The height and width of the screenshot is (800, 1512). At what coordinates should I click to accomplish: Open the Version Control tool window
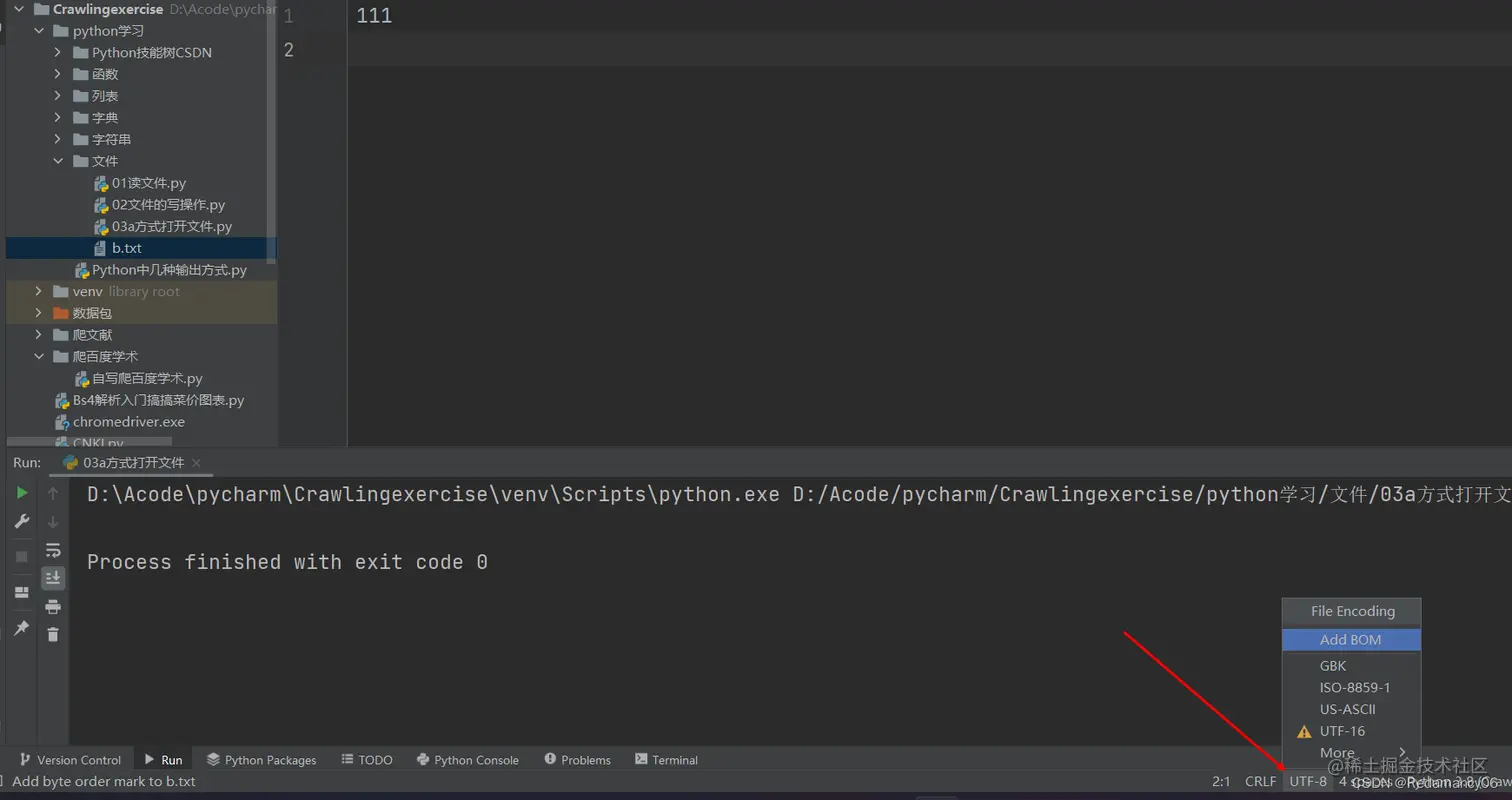pos(70,760)
